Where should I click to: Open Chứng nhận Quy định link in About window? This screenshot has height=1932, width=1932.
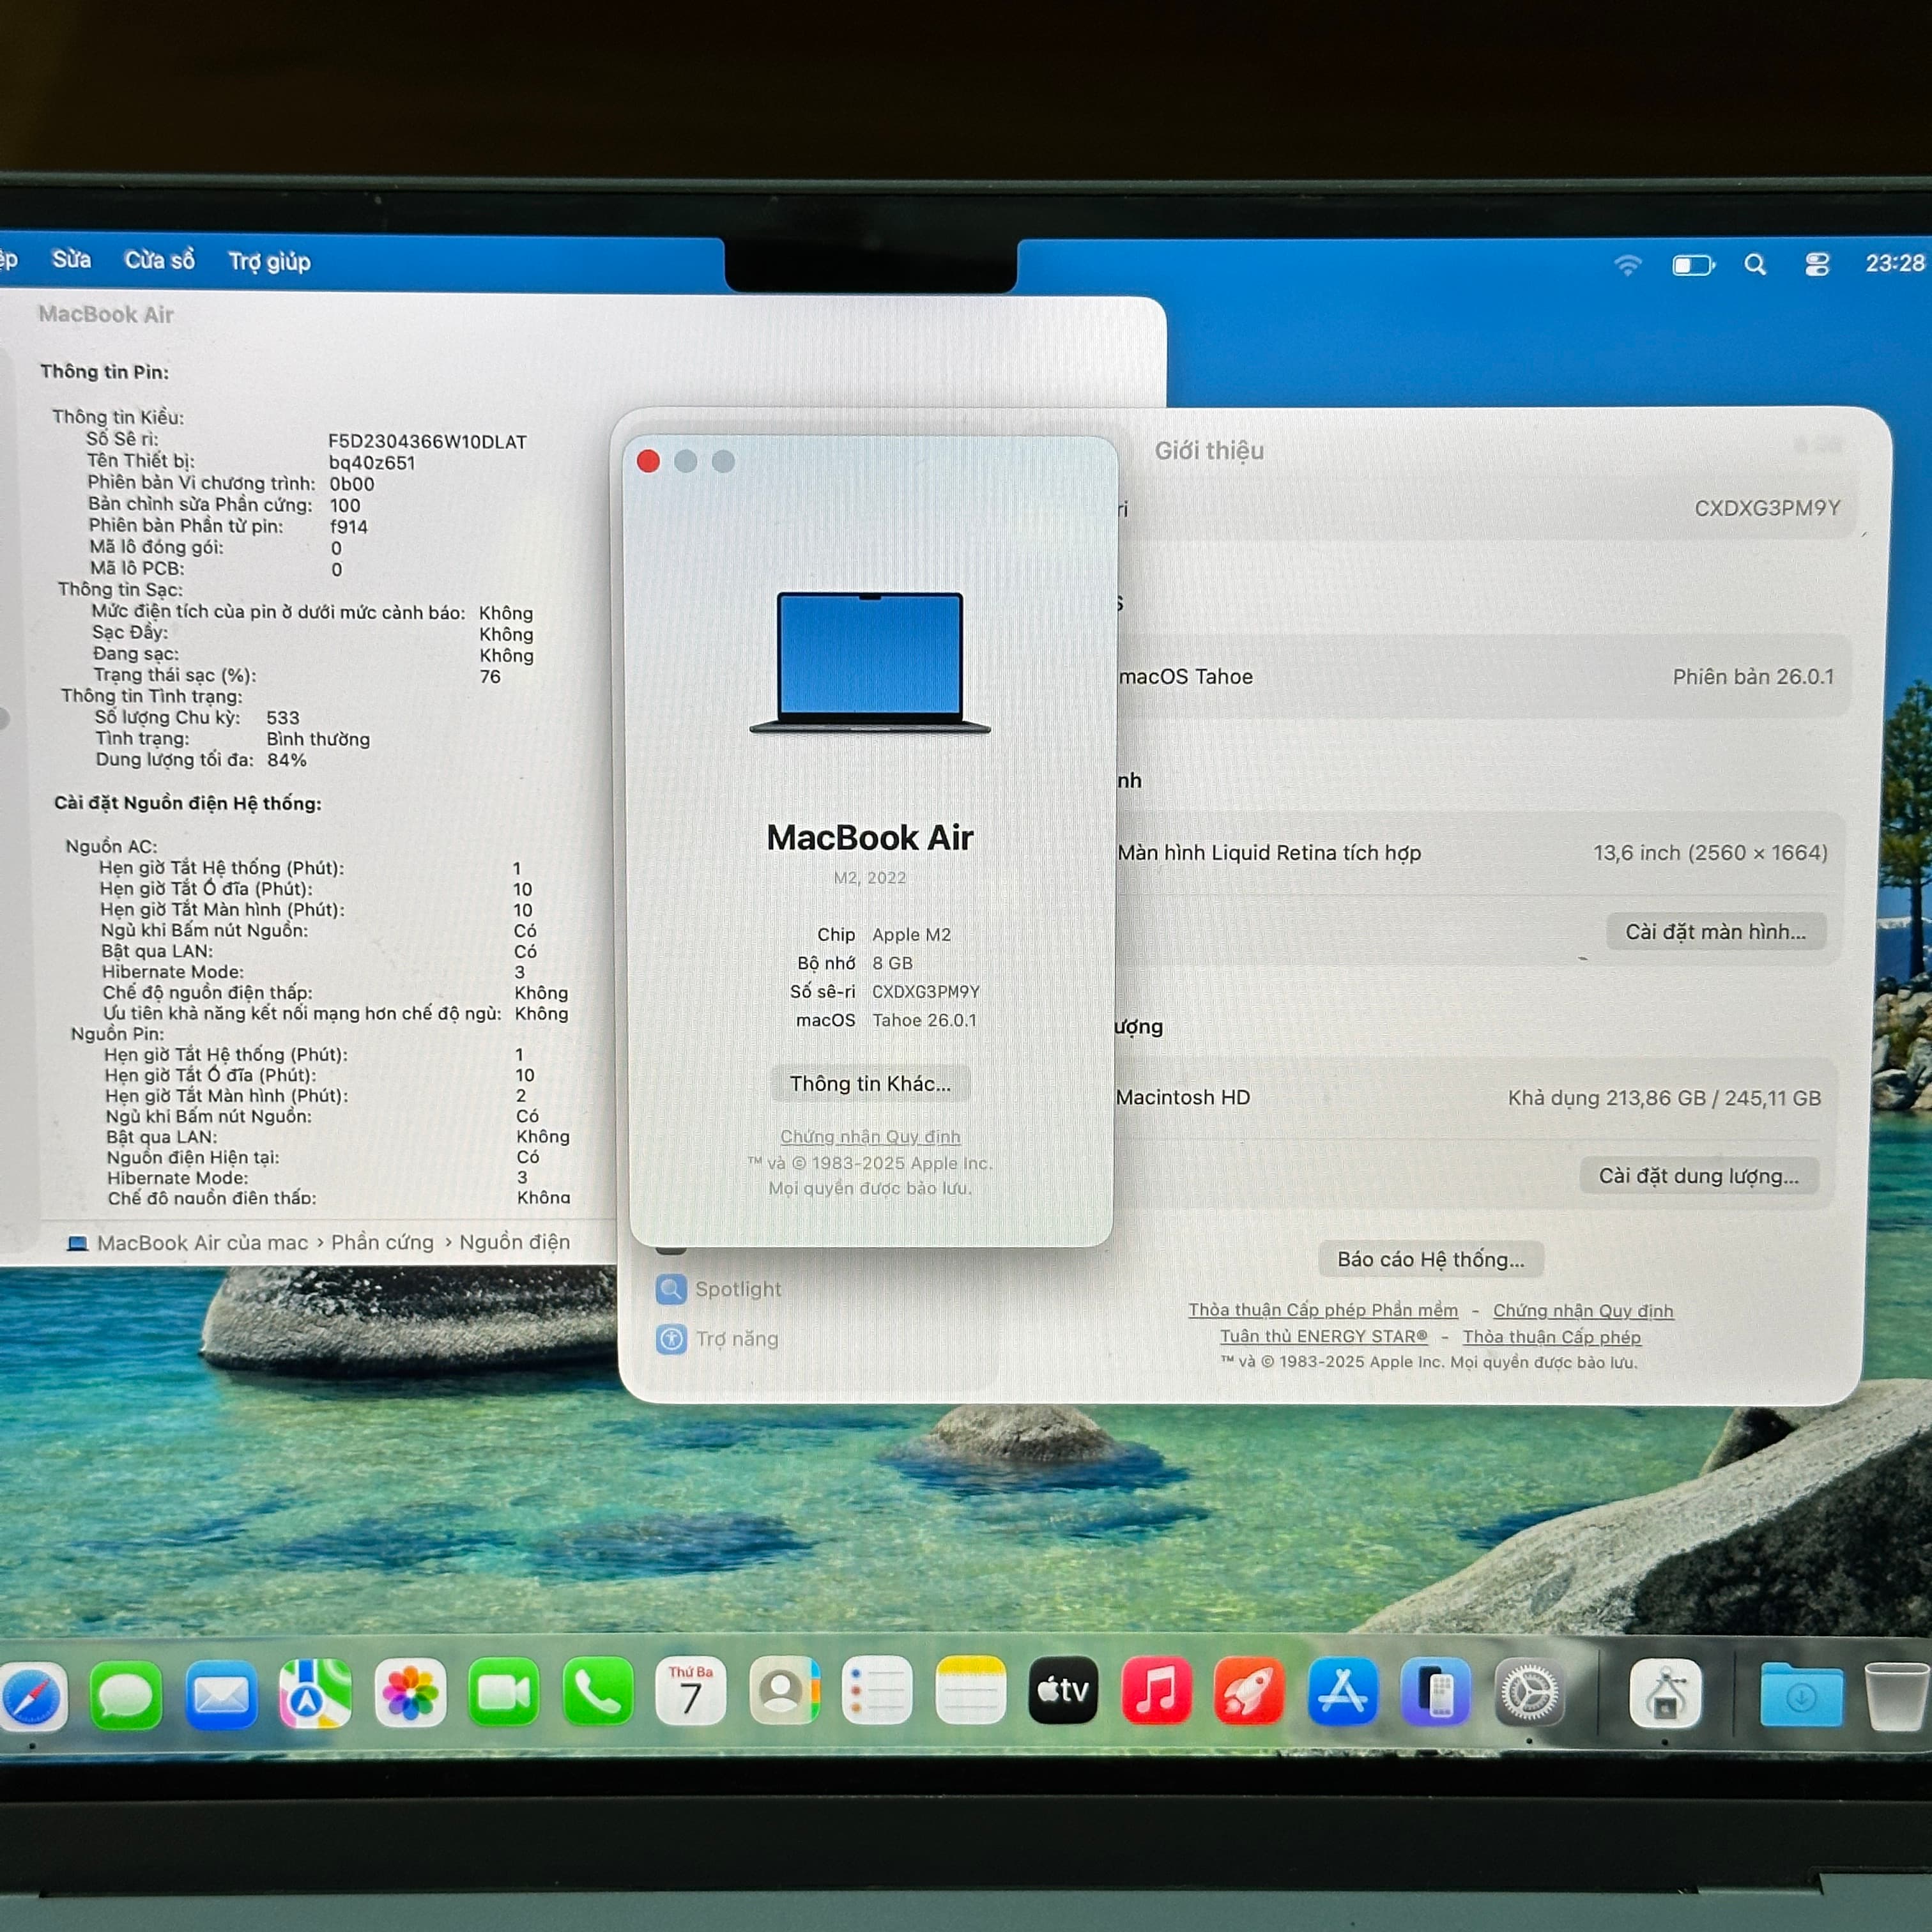(870, 1137)
